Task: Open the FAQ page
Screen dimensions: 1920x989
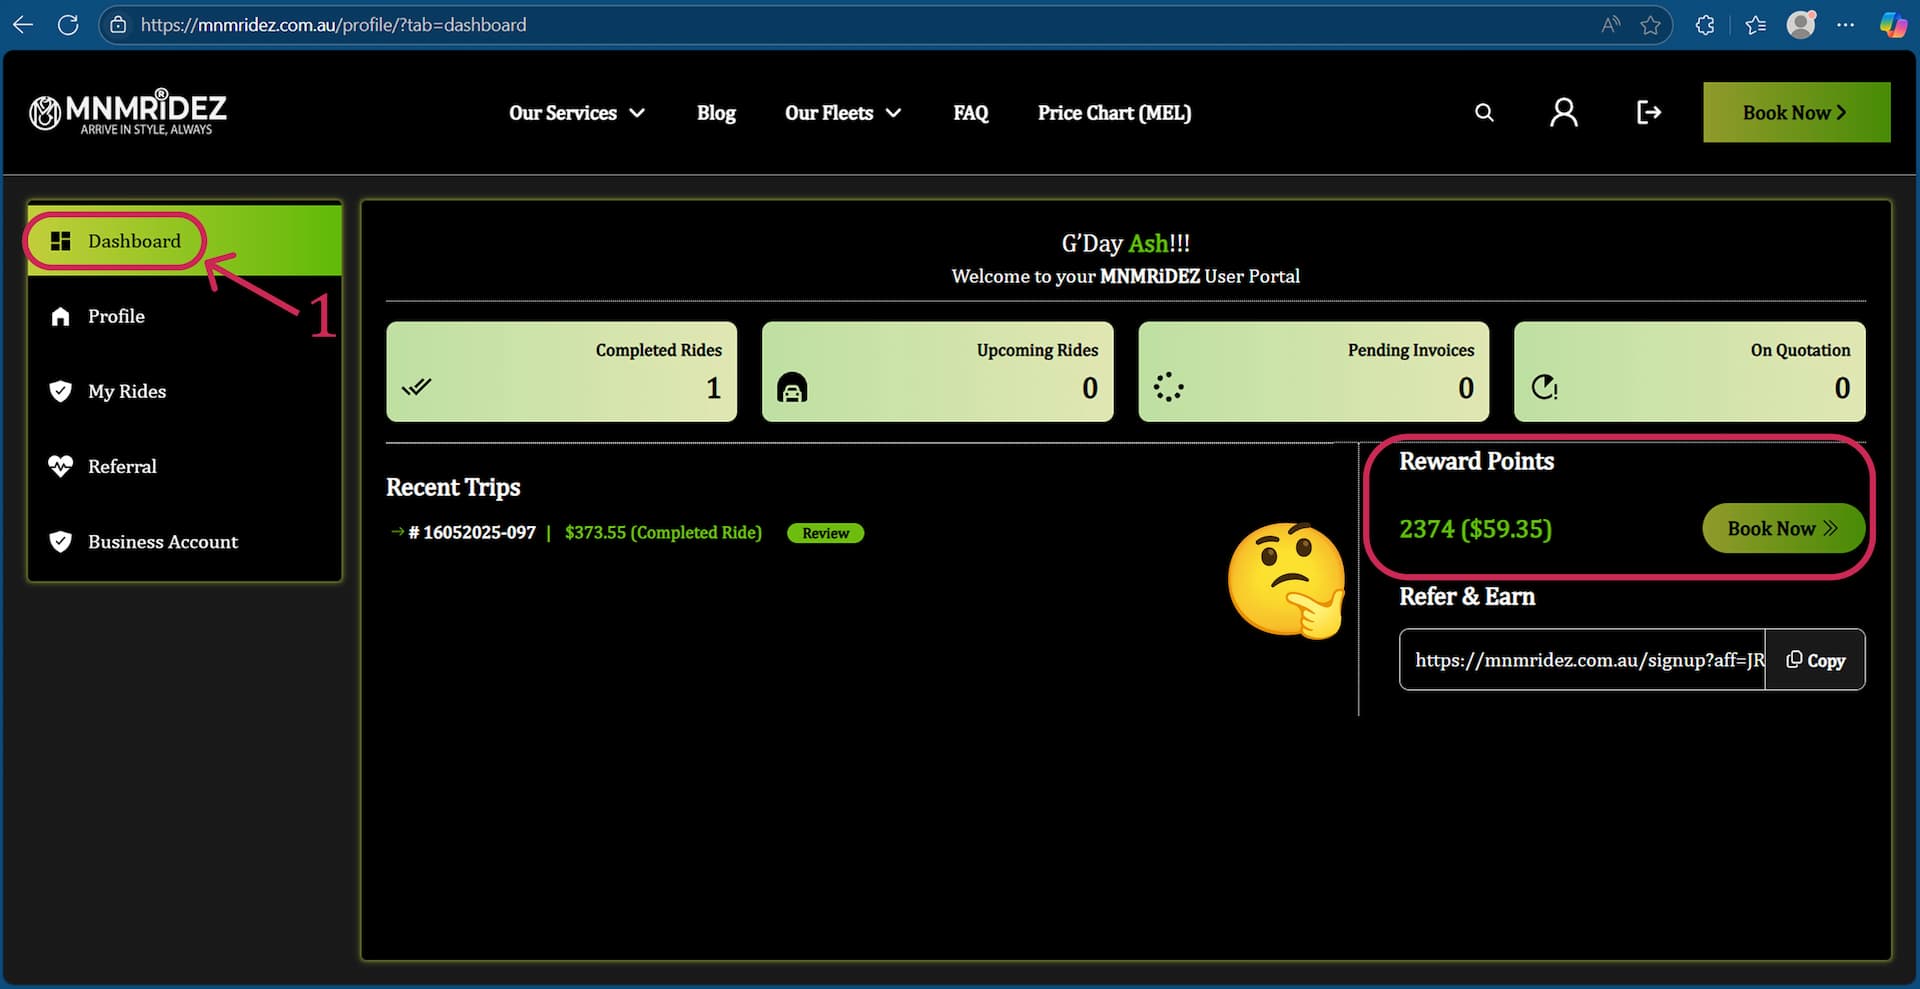Action: (970, 113)
